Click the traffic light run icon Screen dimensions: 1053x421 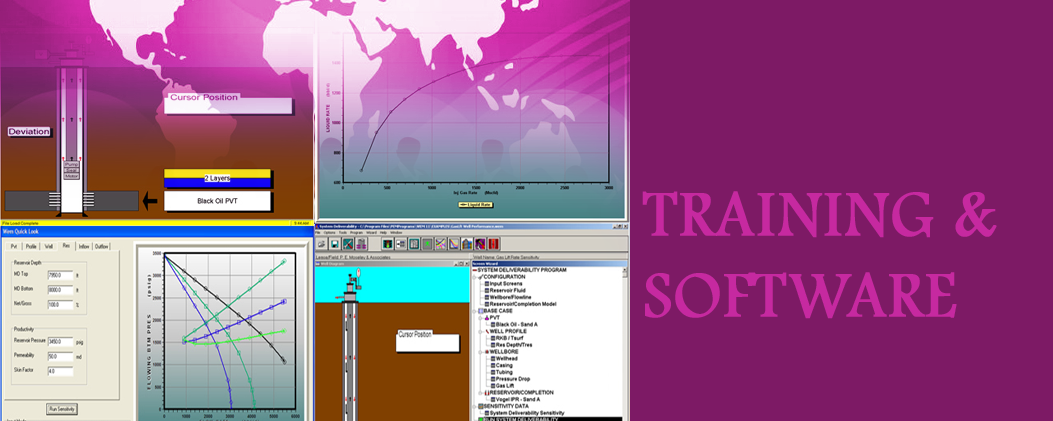(x=387, y=244)
